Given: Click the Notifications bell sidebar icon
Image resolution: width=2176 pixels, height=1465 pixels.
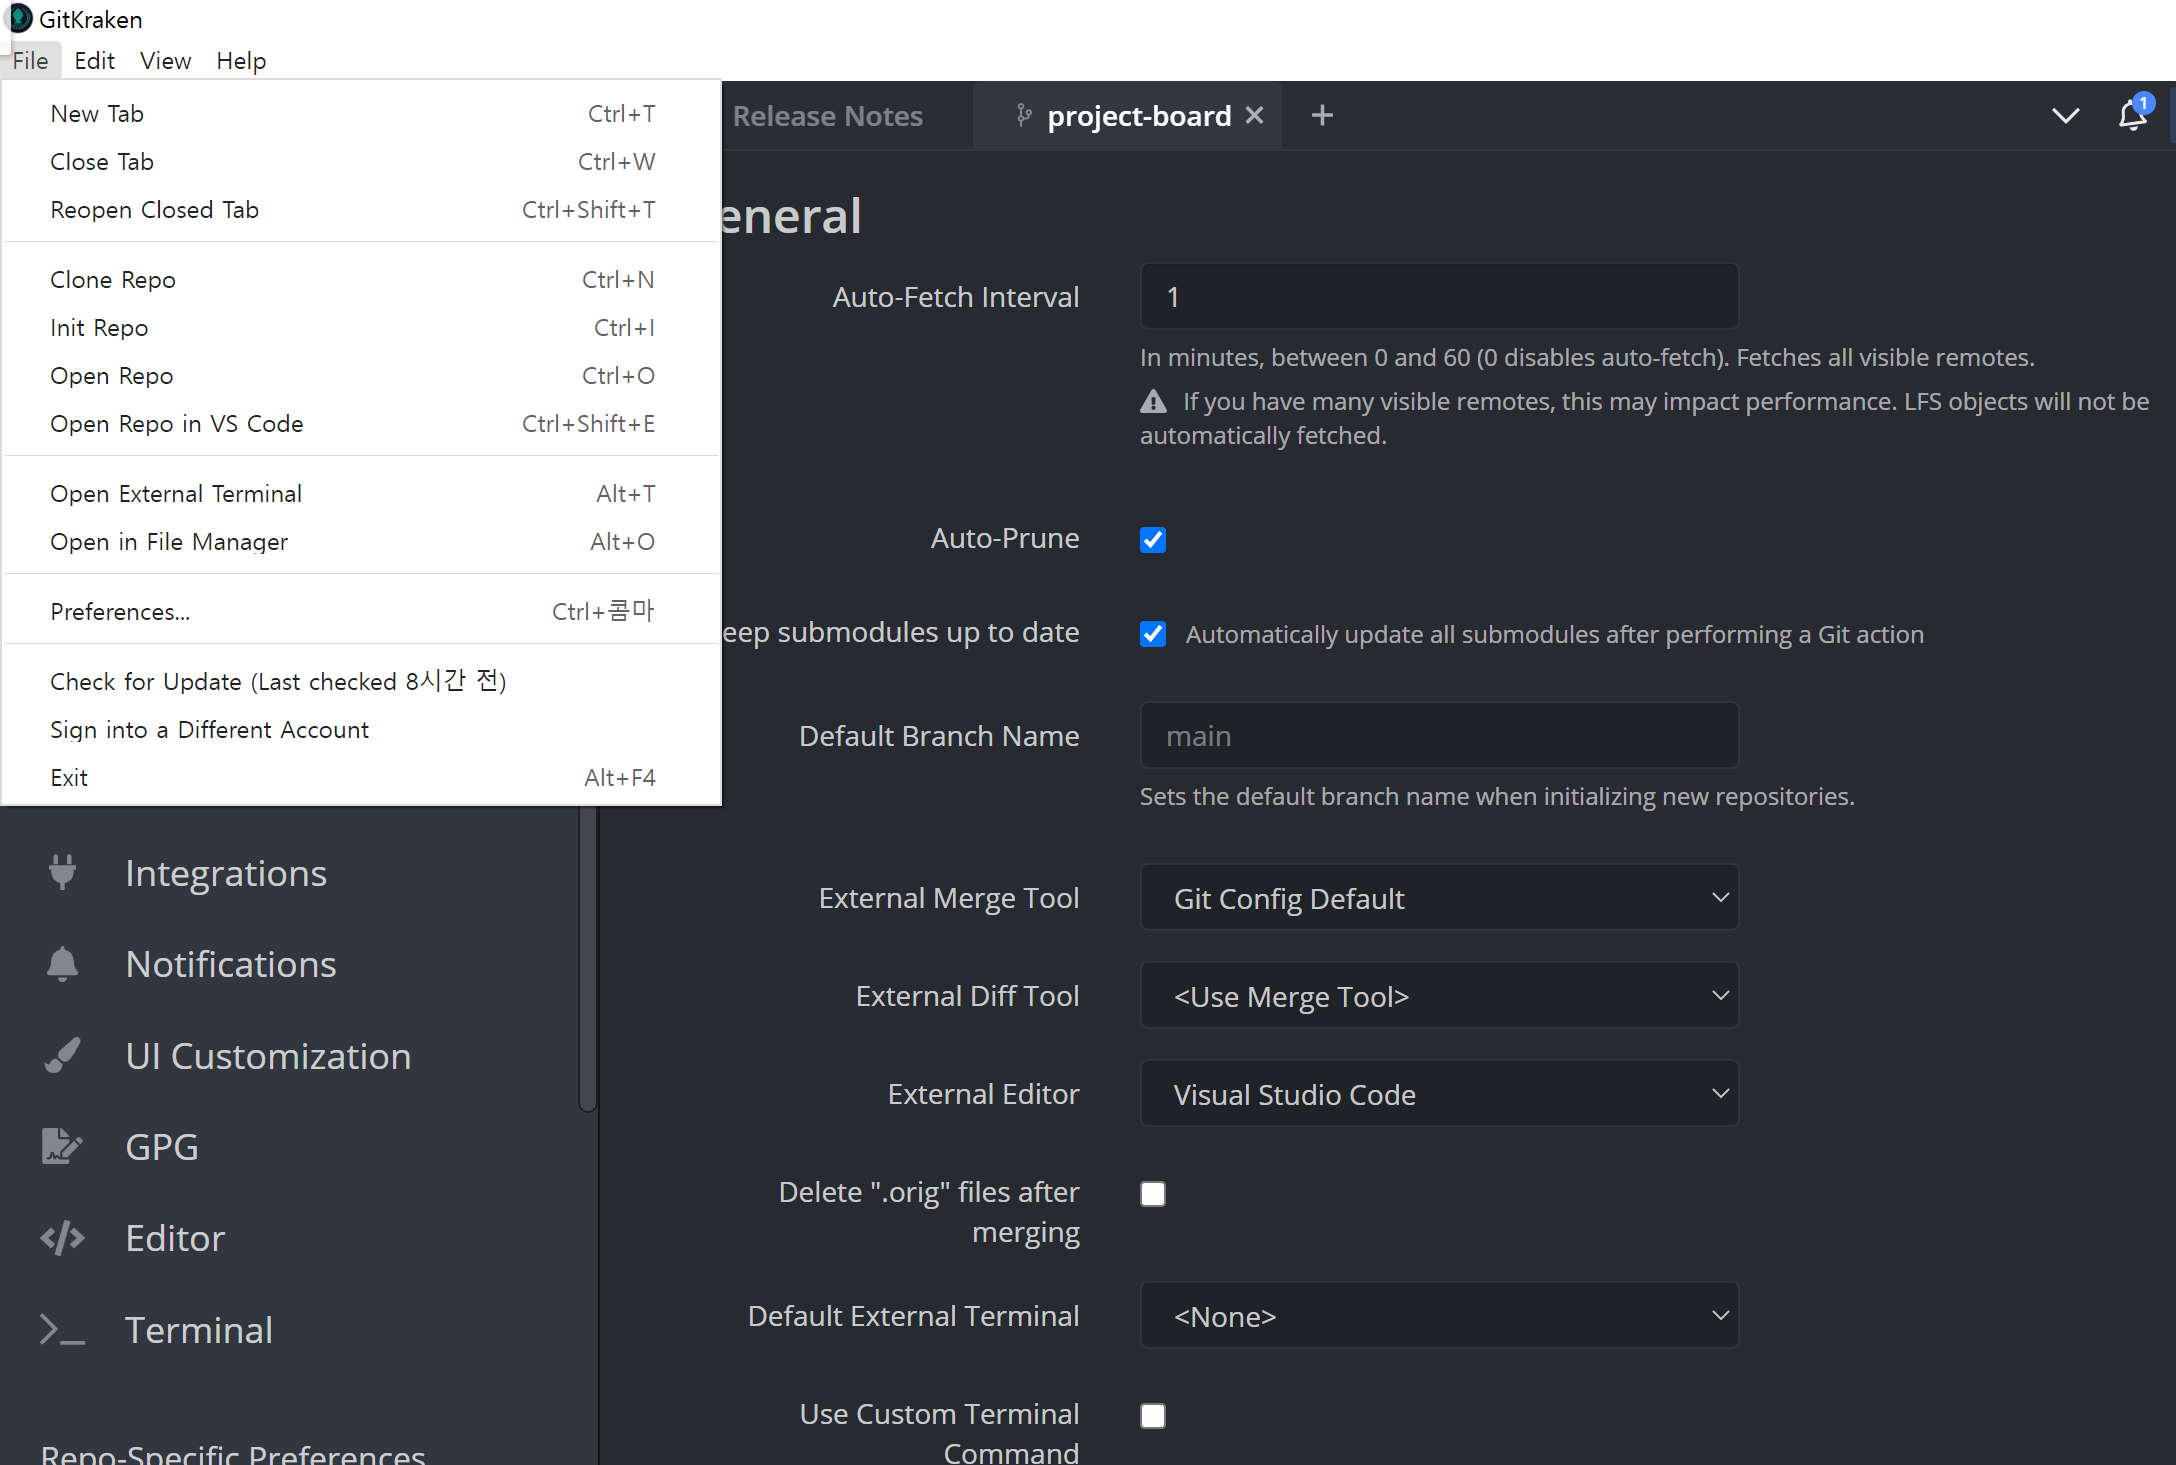Looking at the screenshot, I should pos(62,963).
